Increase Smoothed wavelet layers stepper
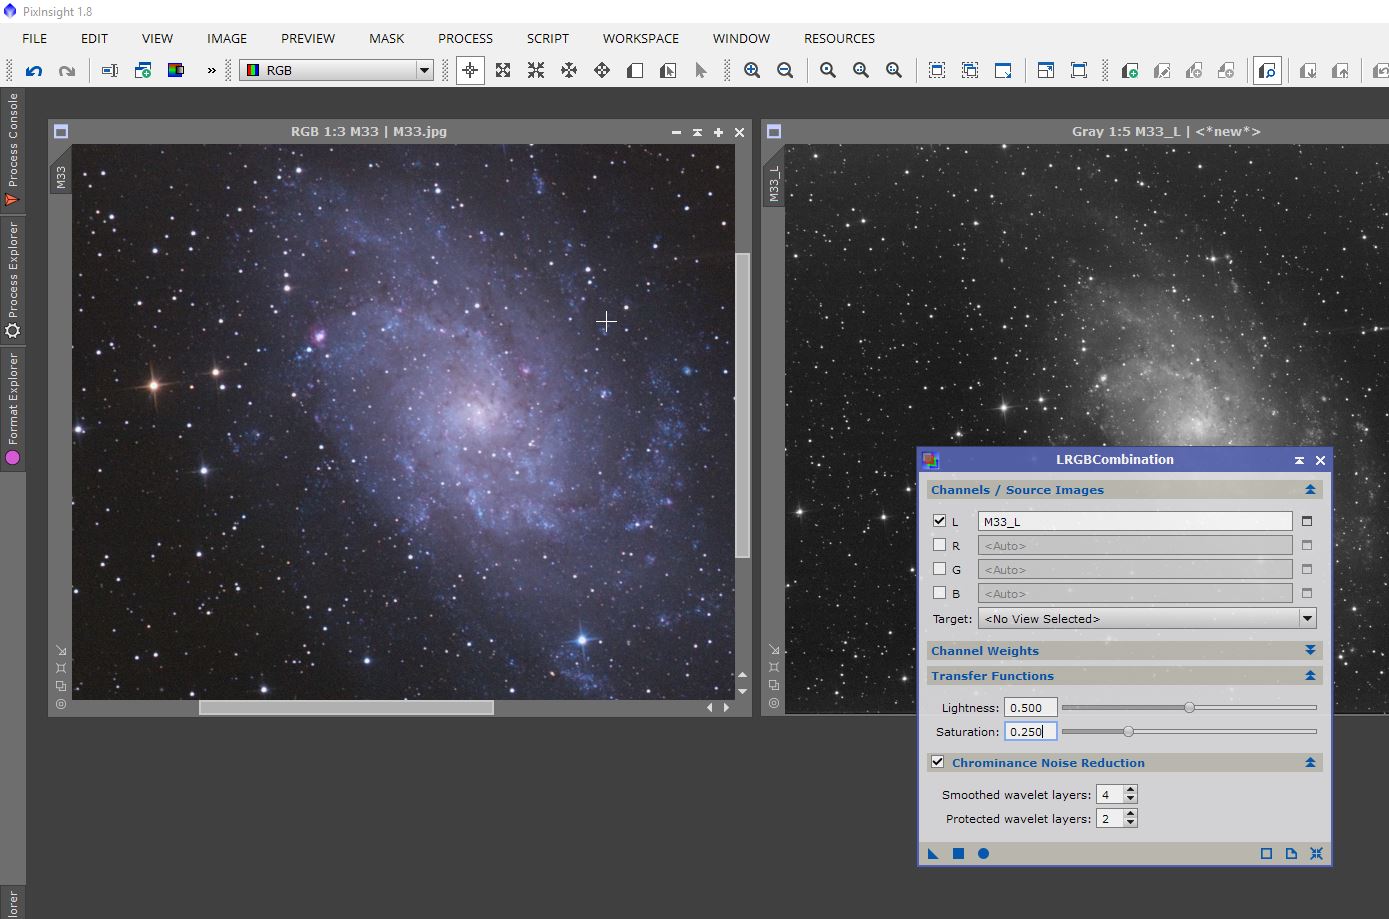 [1130, 790]
